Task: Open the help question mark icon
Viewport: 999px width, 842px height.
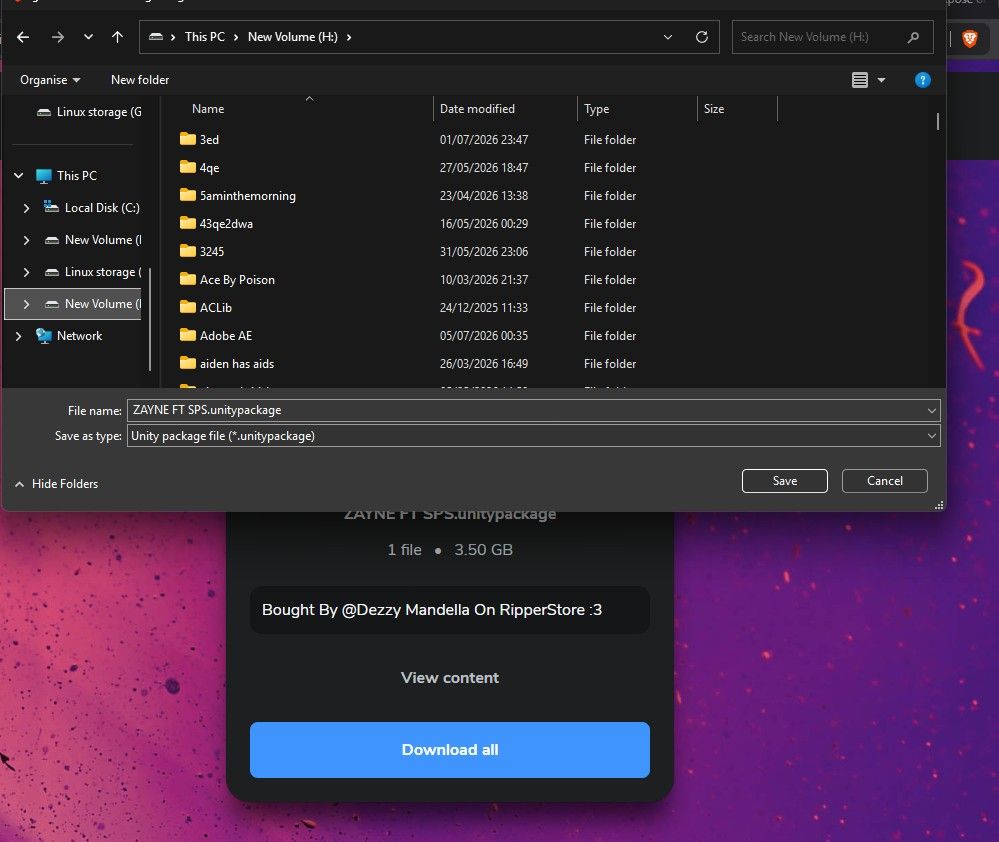Action: (922, 80)
